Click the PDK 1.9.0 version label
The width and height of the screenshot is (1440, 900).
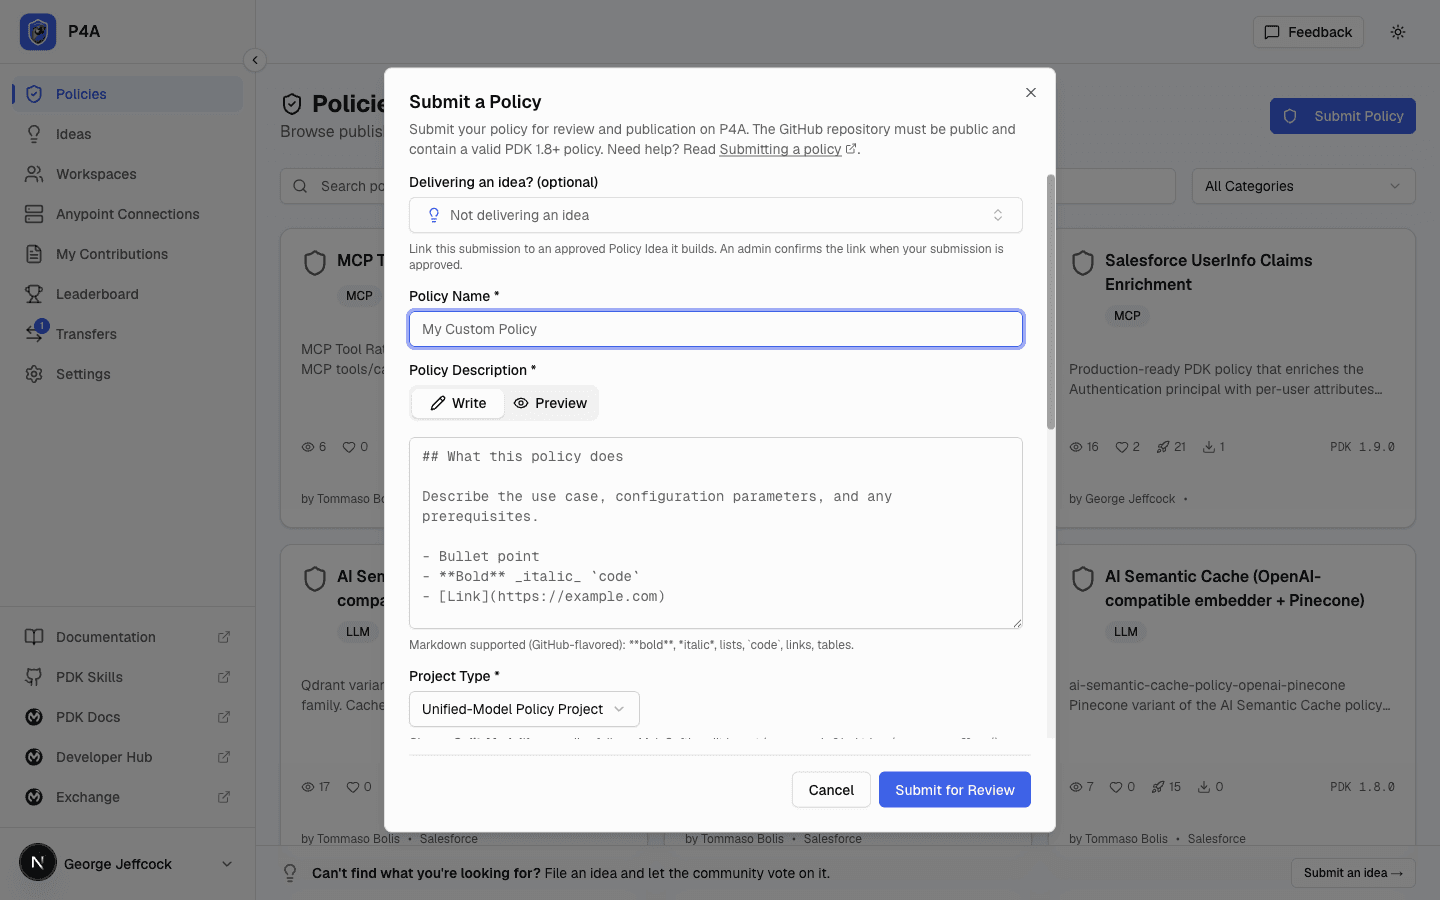coord(1362,447)
